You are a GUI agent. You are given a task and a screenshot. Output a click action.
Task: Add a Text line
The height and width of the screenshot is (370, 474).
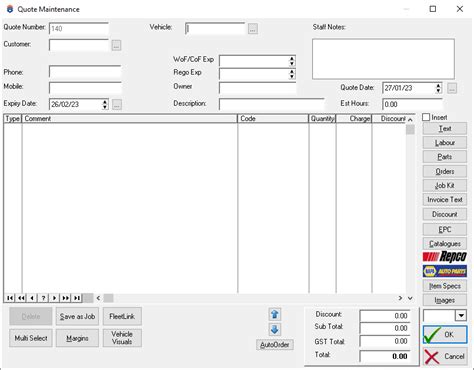click(445, 129)
